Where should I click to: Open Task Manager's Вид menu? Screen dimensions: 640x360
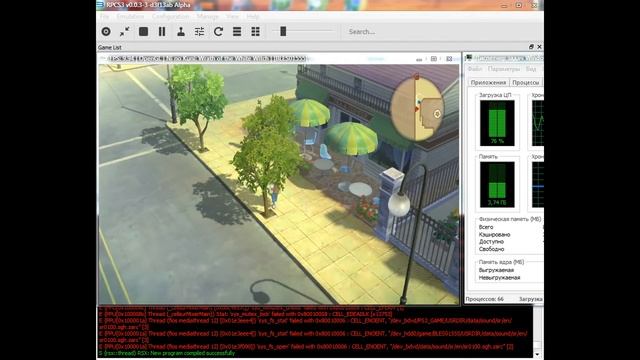531,69
